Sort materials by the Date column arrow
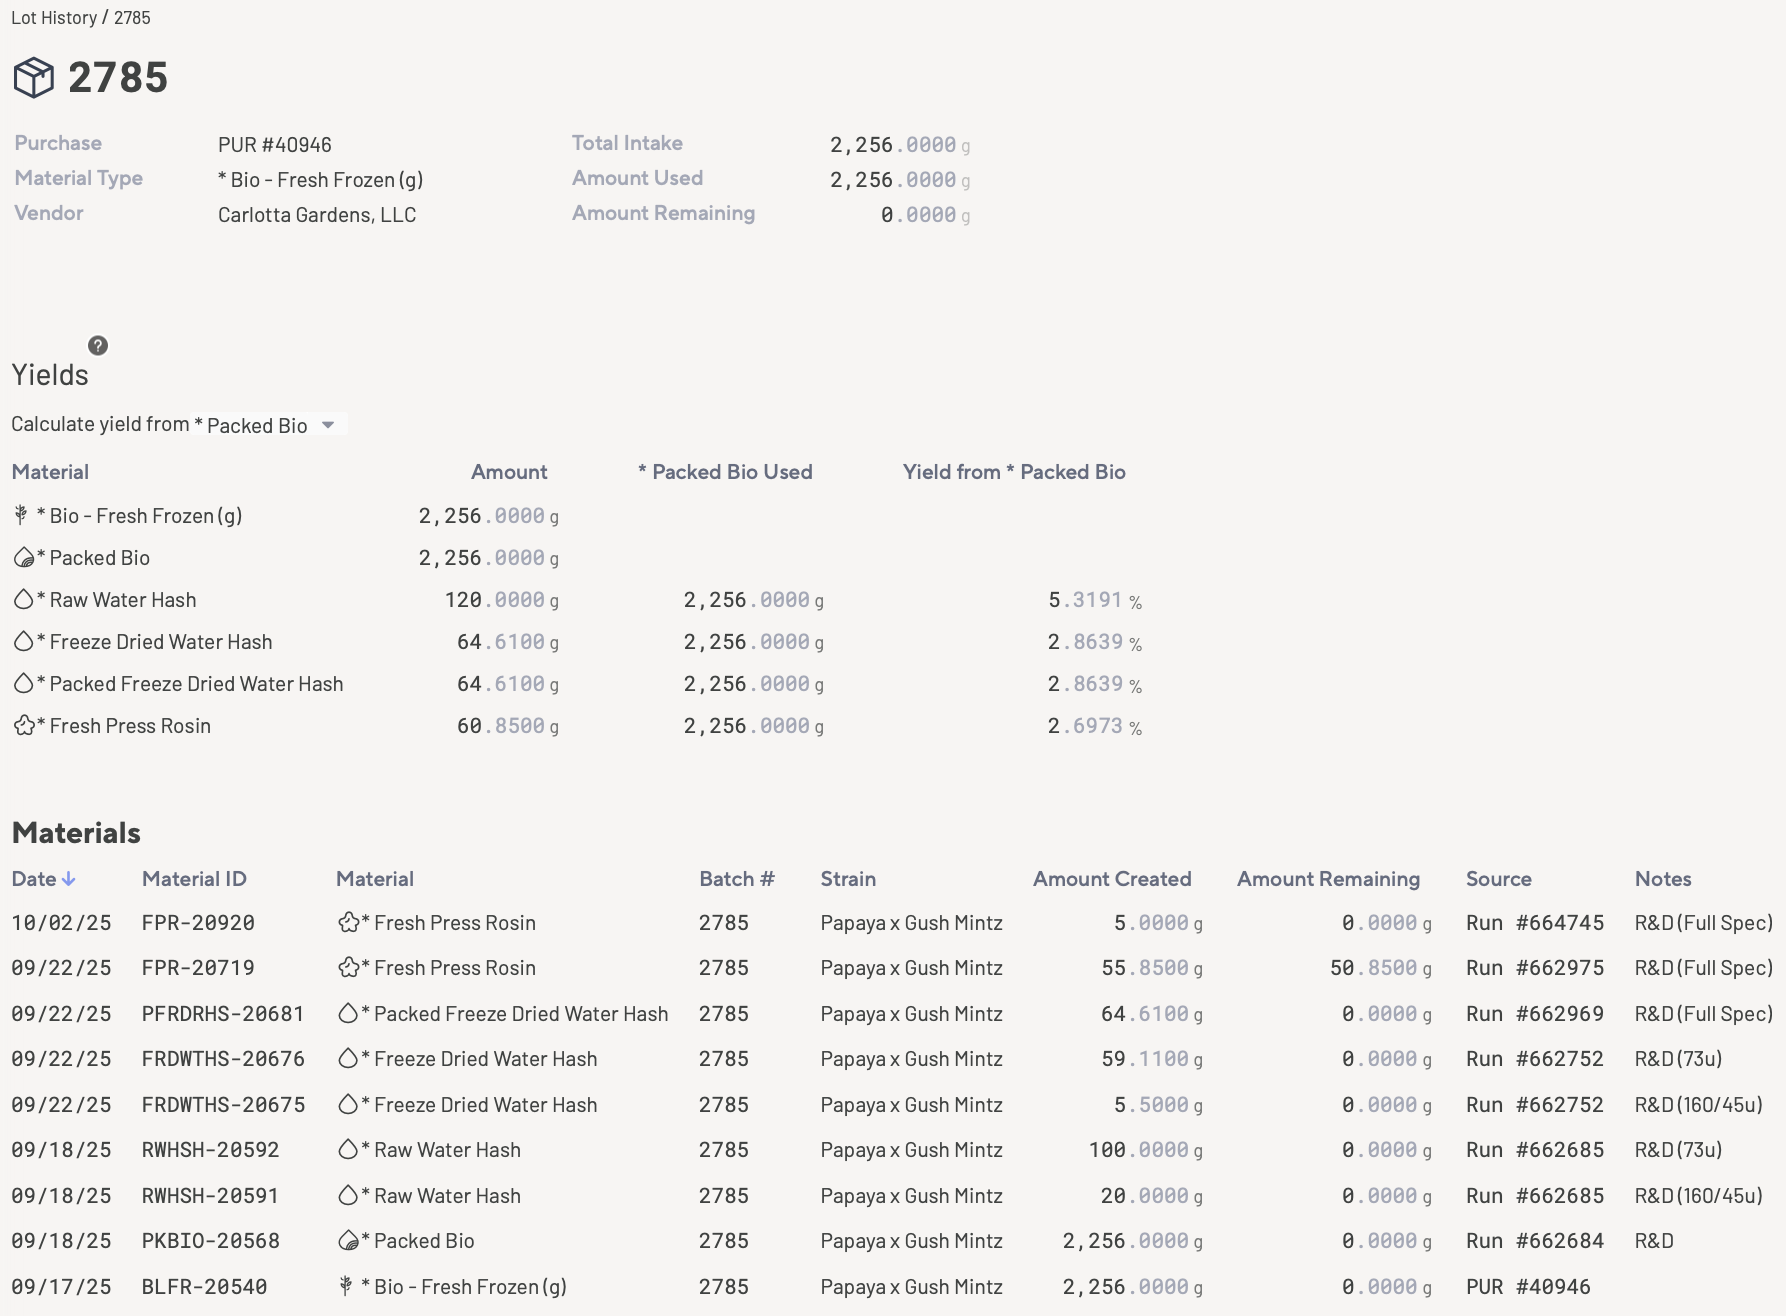 [68, 879]
